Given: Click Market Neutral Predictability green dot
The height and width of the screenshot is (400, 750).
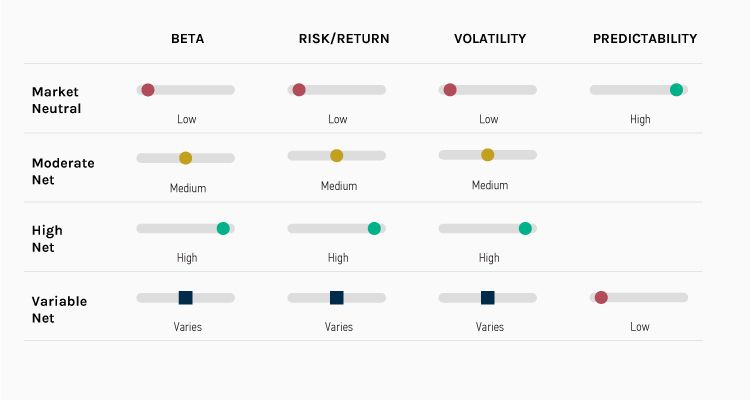Looking at the screenshot, I should [676, 90].
